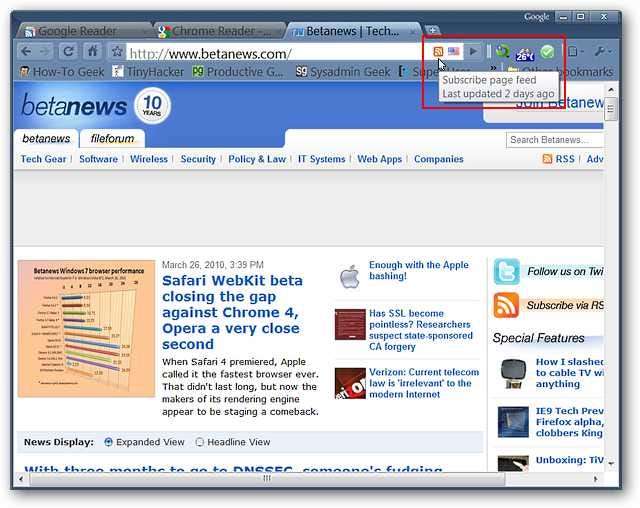Open Verizon telecom law article
The height and width of the screenshot is (508, 640).
424,383
